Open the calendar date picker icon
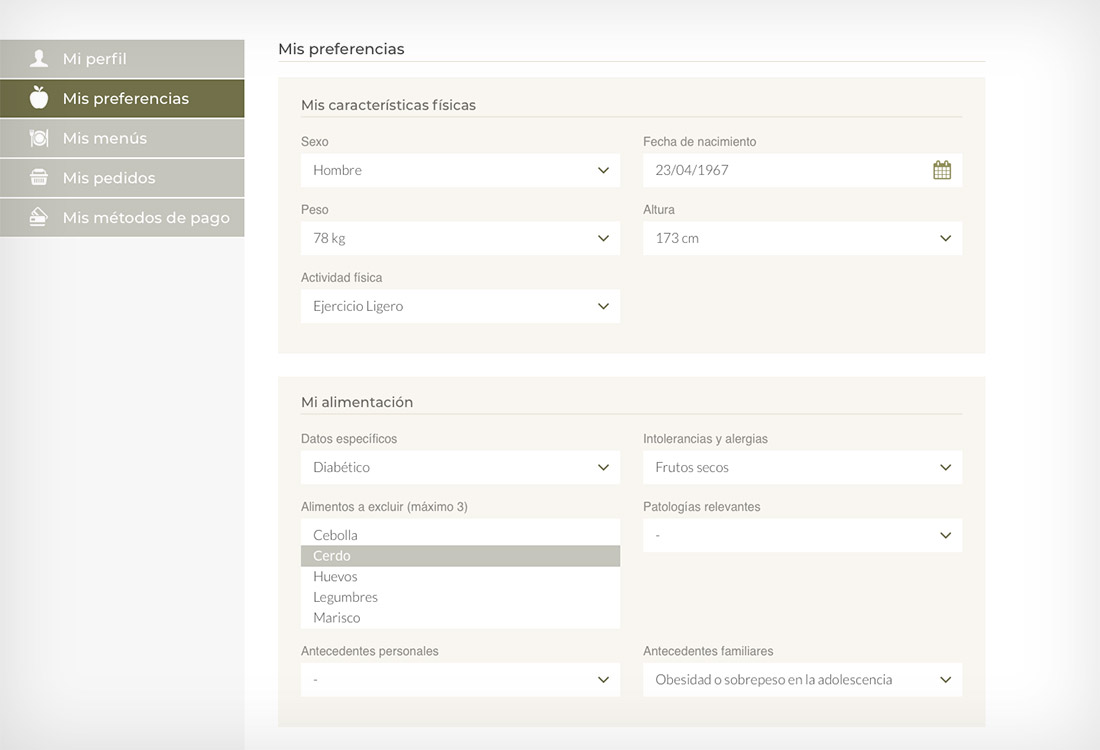The height and width of the screenshot is (750, 1100). 941,170
